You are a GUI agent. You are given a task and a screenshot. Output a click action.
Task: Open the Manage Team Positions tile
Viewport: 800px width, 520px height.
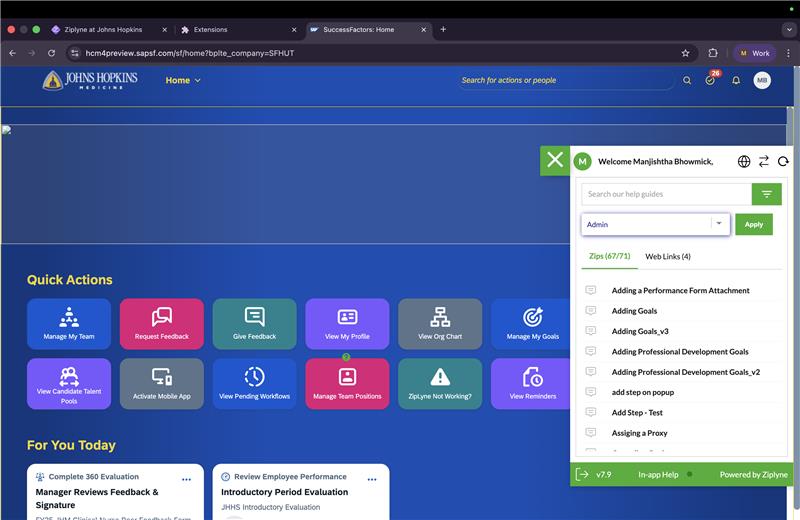(x=347, y=384)
